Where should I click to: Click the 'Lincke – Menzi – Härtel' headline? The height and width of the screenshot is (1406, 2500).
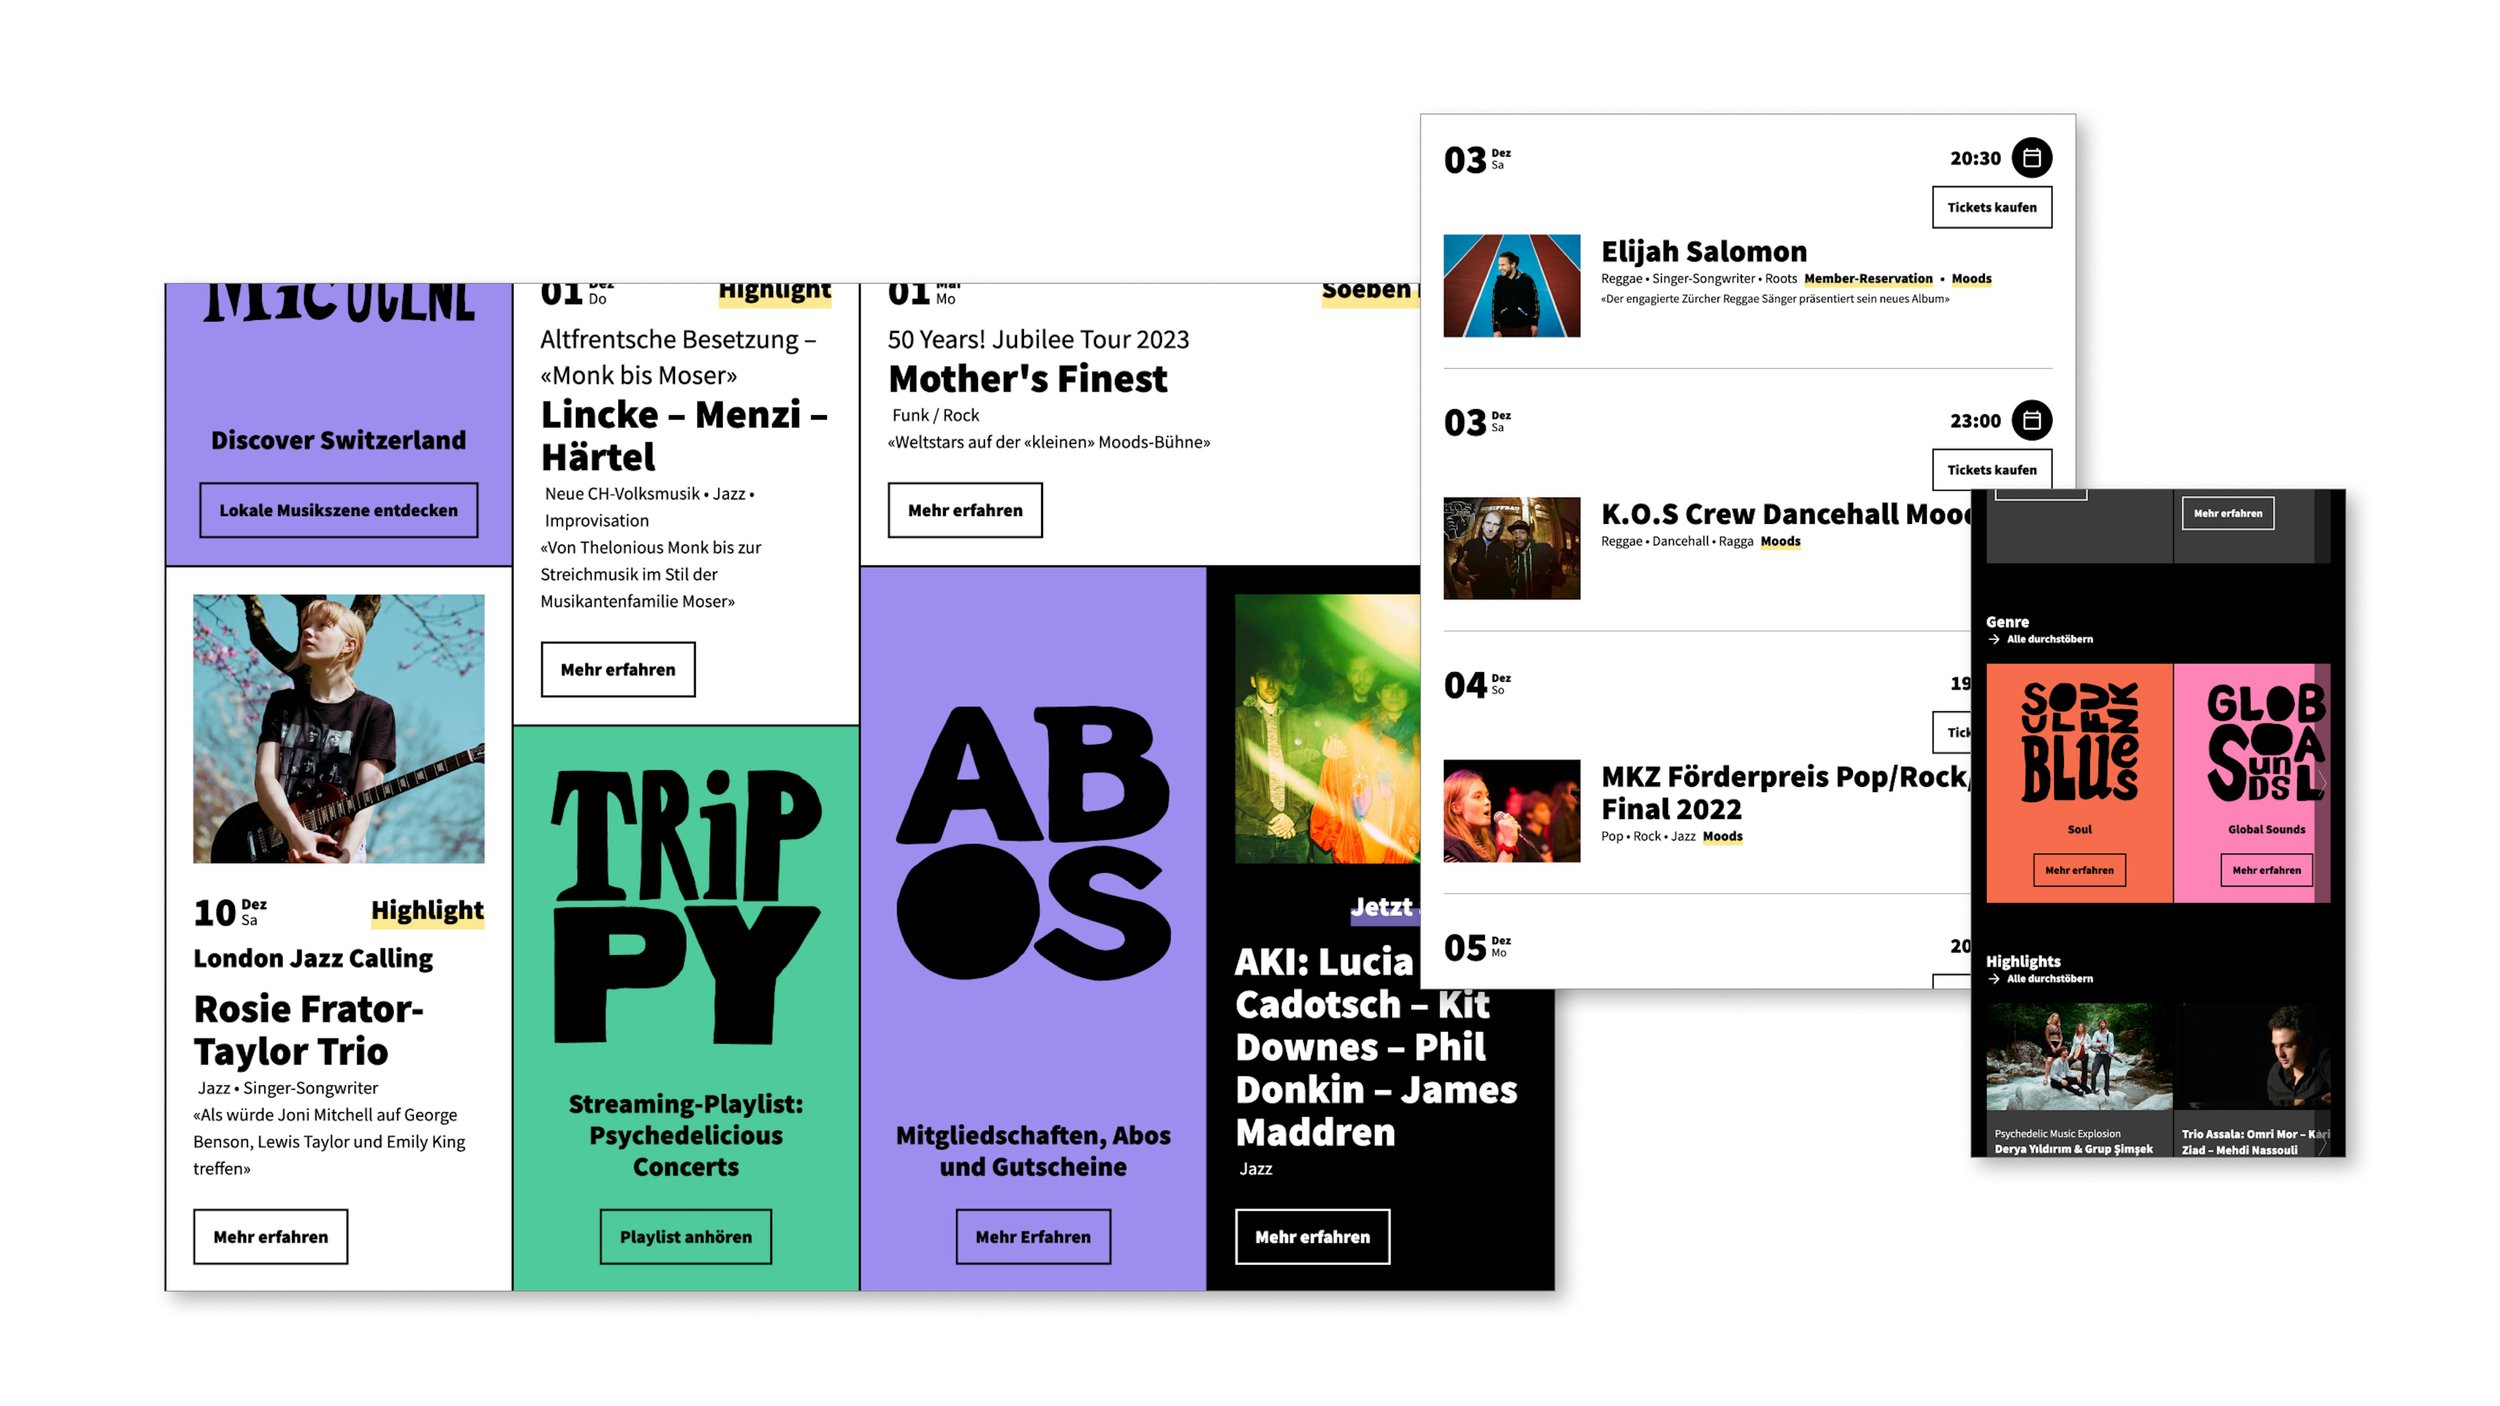click(684, 435)
